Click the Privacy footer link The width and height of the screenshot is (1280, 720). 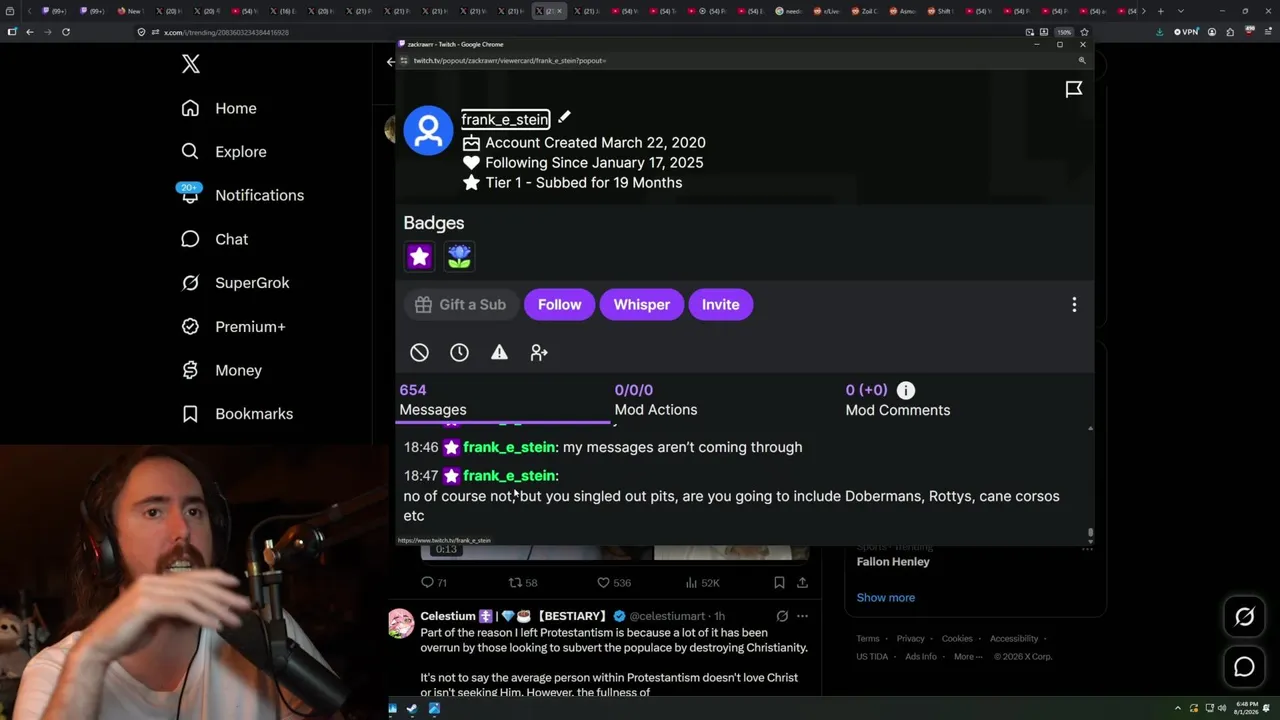(x=911, y=639)
